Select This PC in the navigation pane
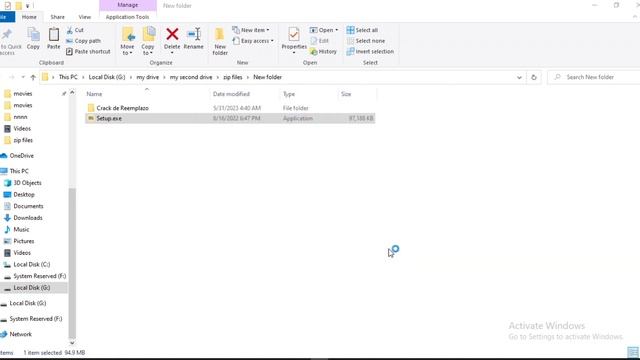Viewport: 640px width, 360px height. click(x=19, y=171)
